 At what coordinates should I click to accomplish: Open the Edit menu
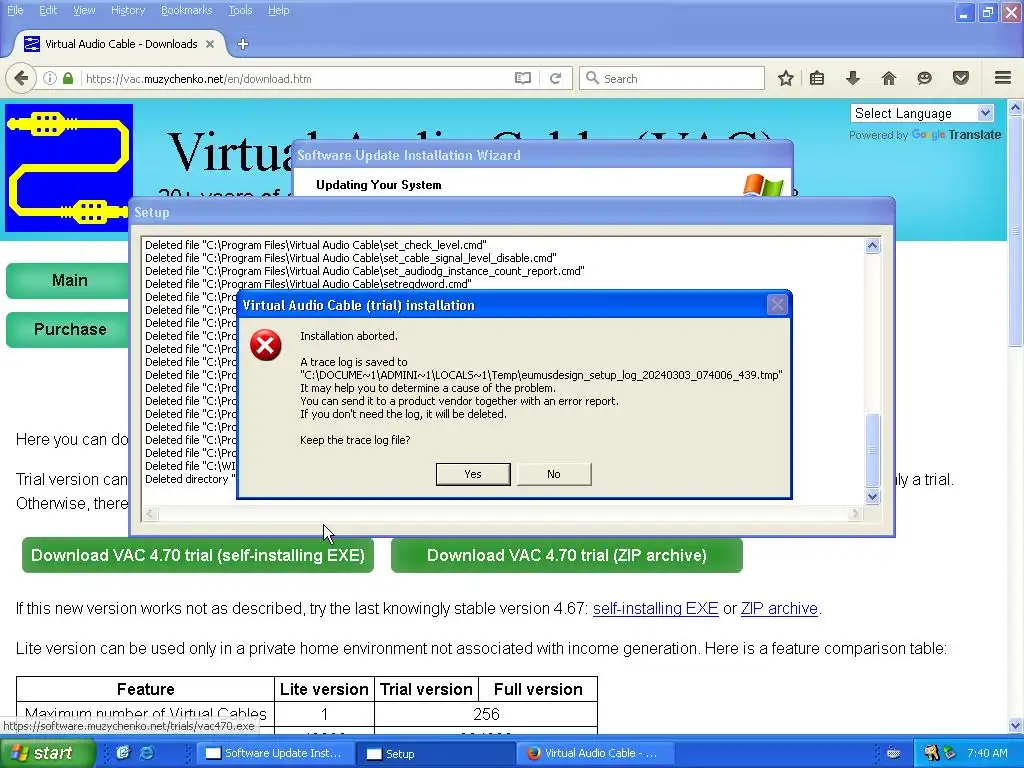48,10
